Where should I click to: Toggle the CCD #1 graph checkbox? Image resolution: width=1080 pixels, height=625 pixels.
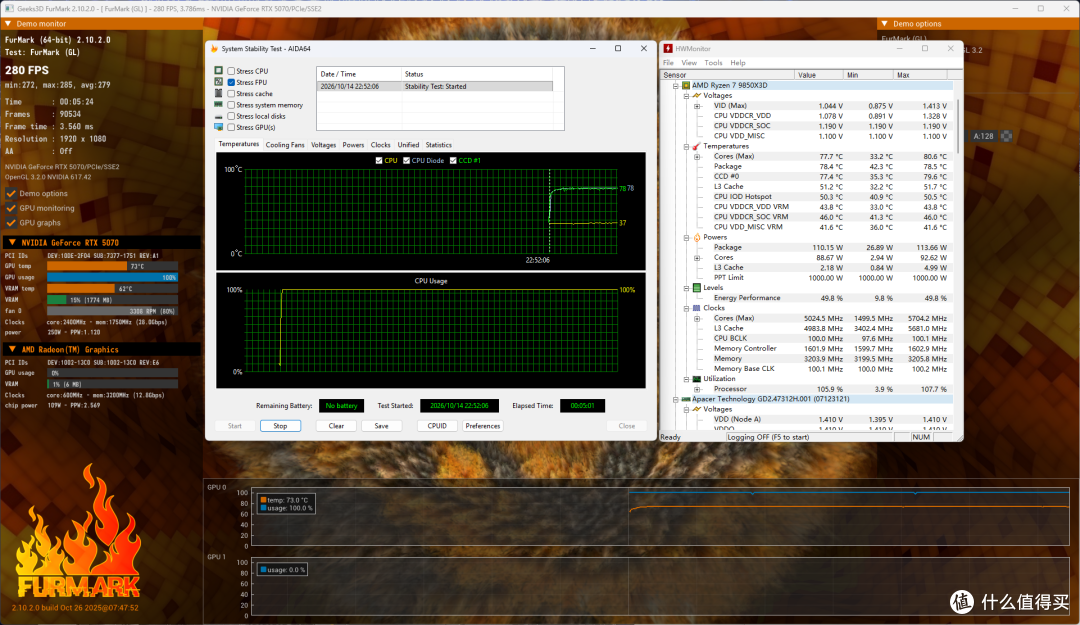(453, 161)
